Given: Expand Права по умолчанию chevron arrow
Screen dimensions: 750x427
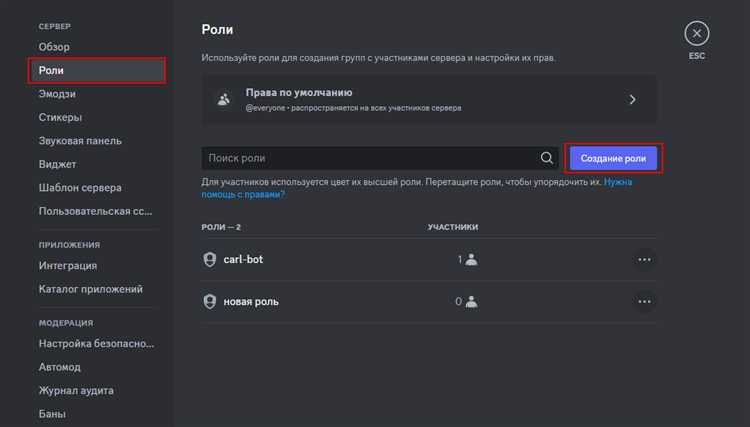Looking at the screenshot, I should (x=632, y=99).
